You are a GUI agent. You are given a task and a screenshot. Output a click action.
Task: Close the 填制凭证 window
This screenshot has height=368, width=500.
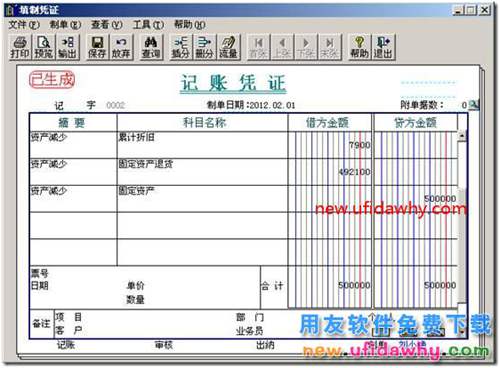tap(485, 10)
